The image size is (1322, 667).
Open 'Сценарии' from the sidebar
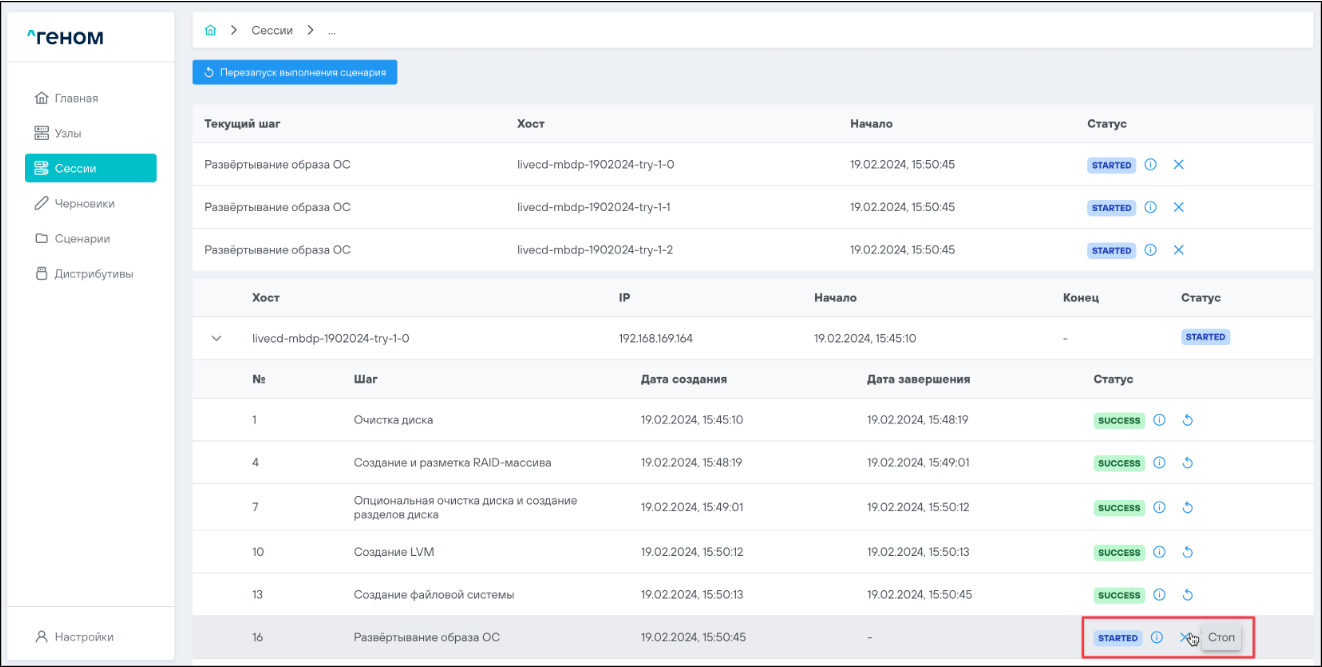82,239
